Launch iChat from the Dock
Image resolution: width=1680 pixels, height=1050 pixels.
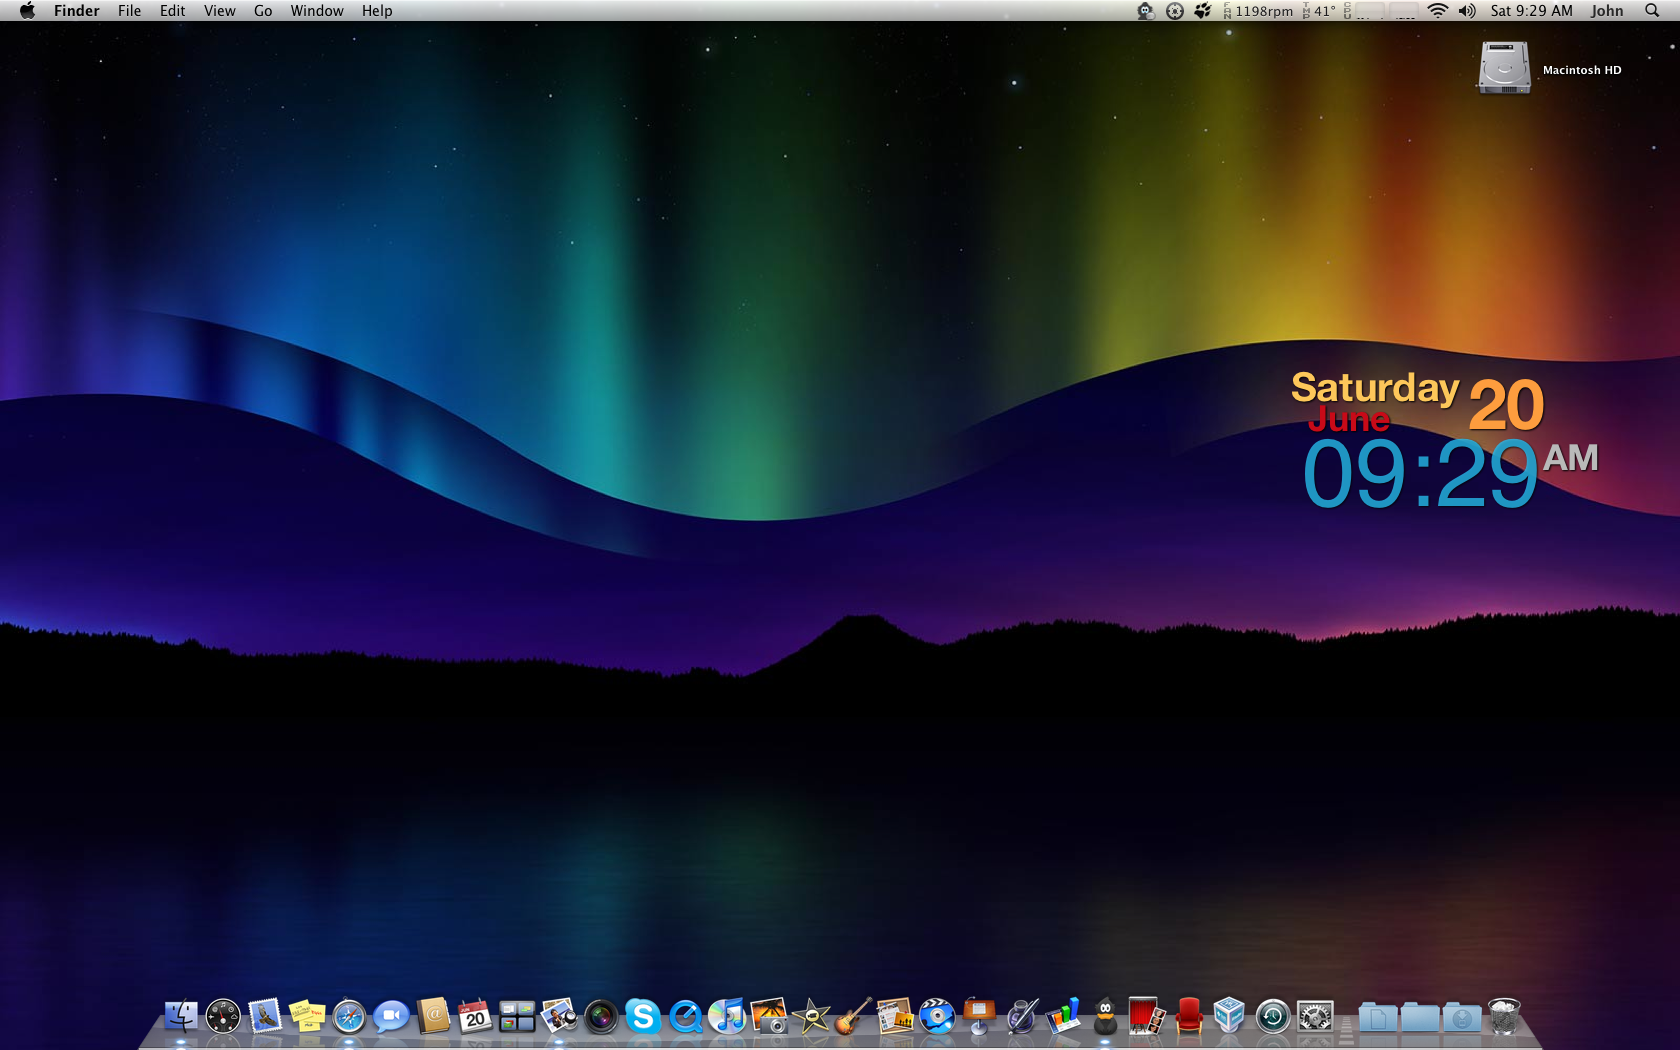click(x=391, y=1017)
